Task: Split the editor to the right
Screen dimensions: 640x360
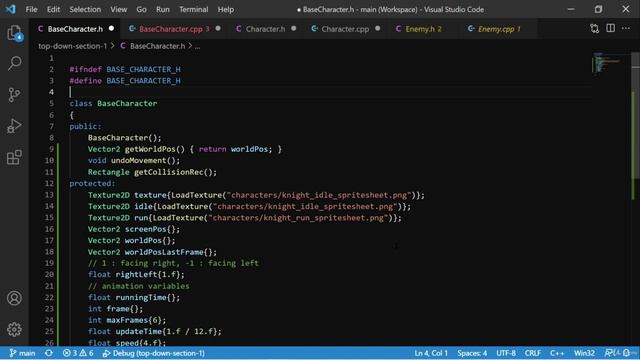Action: (x=610, y=28)
